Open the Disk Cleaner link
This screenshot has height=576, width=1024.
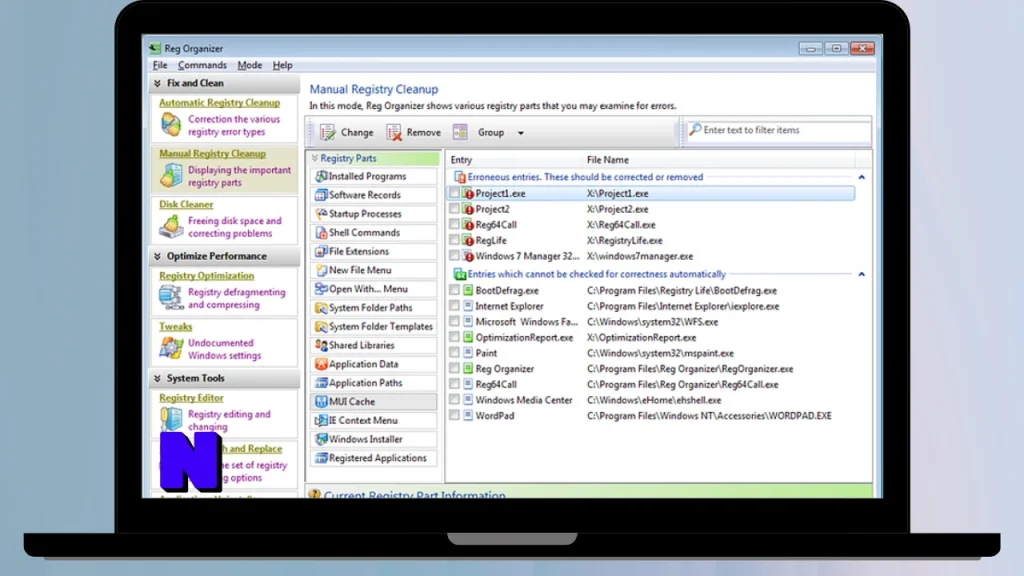pos(186,204)
